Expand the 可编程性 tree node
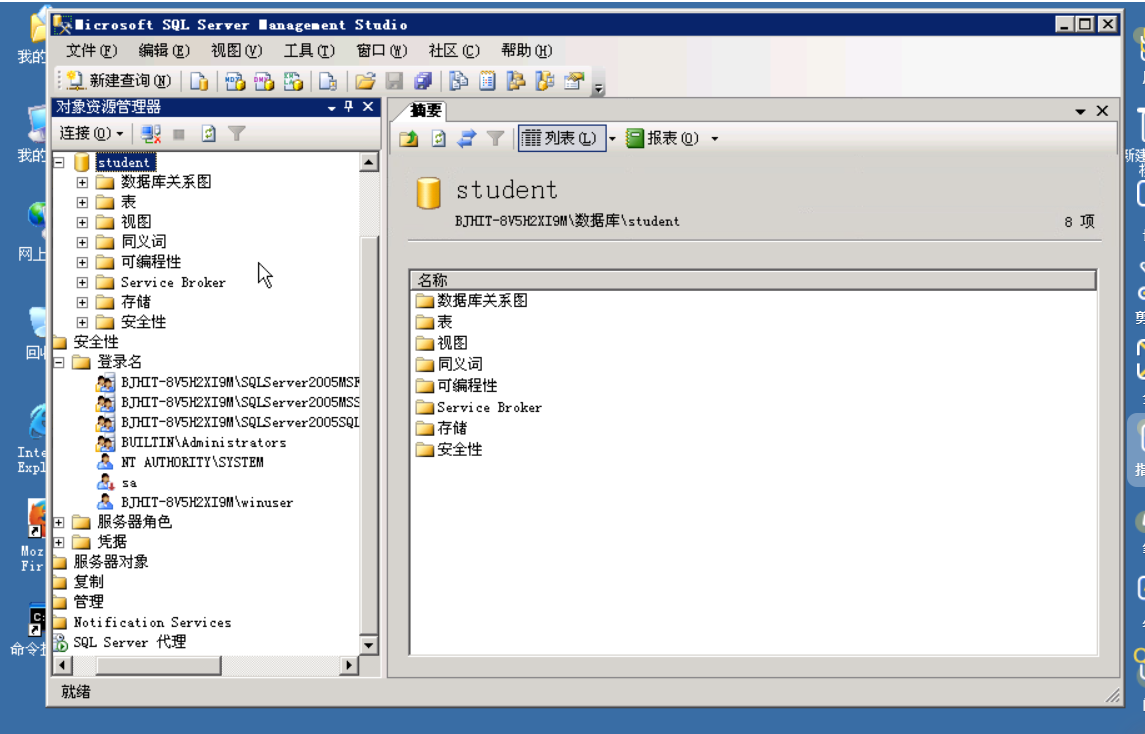Viewport: 1145px width, 734px height. (x=83, y=262)
